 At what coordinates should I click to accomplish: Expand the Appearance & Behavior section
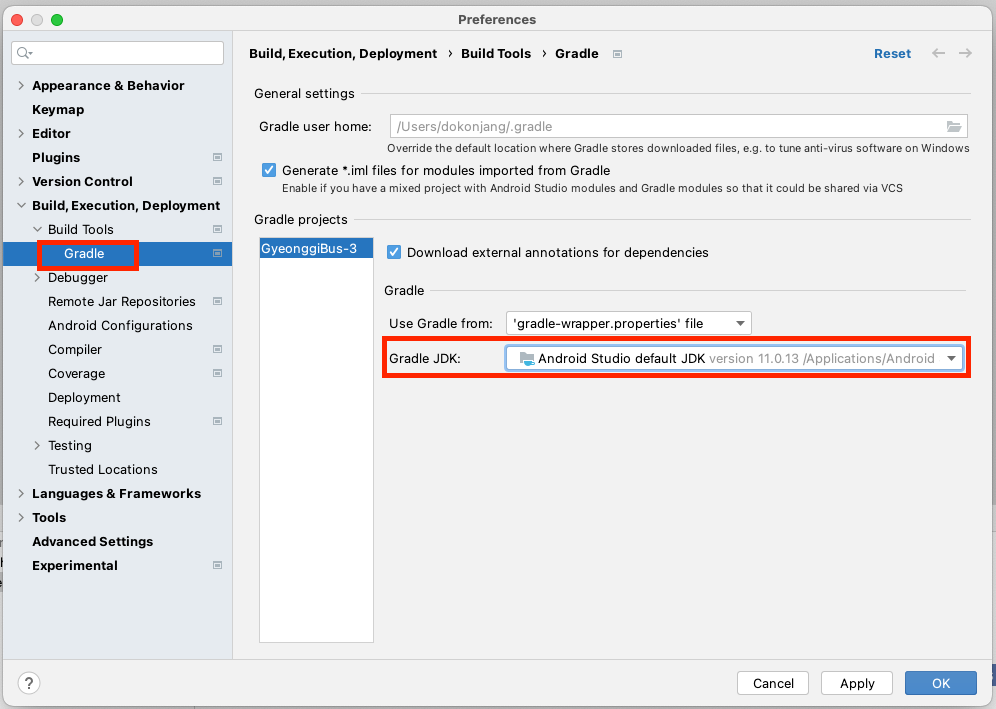tap(21, 85)
